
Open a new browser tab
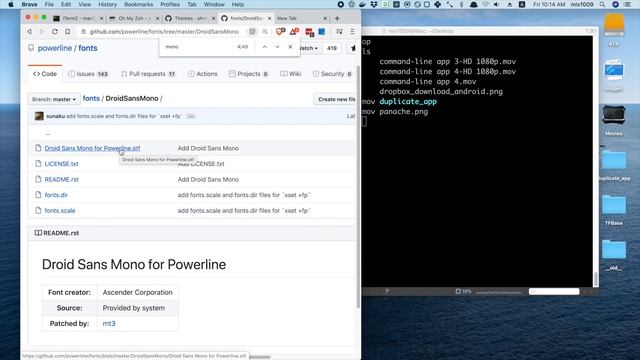[x=337, y=18]
